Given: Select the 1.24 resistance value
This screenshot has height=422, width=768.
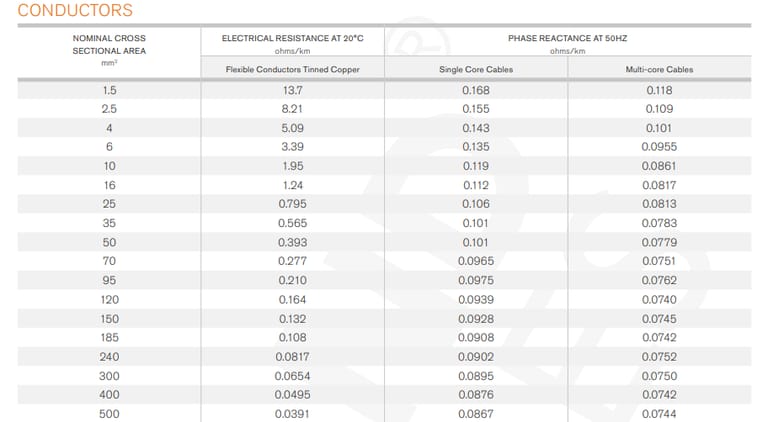Looking at the screenshot, I should coord(292,185).
